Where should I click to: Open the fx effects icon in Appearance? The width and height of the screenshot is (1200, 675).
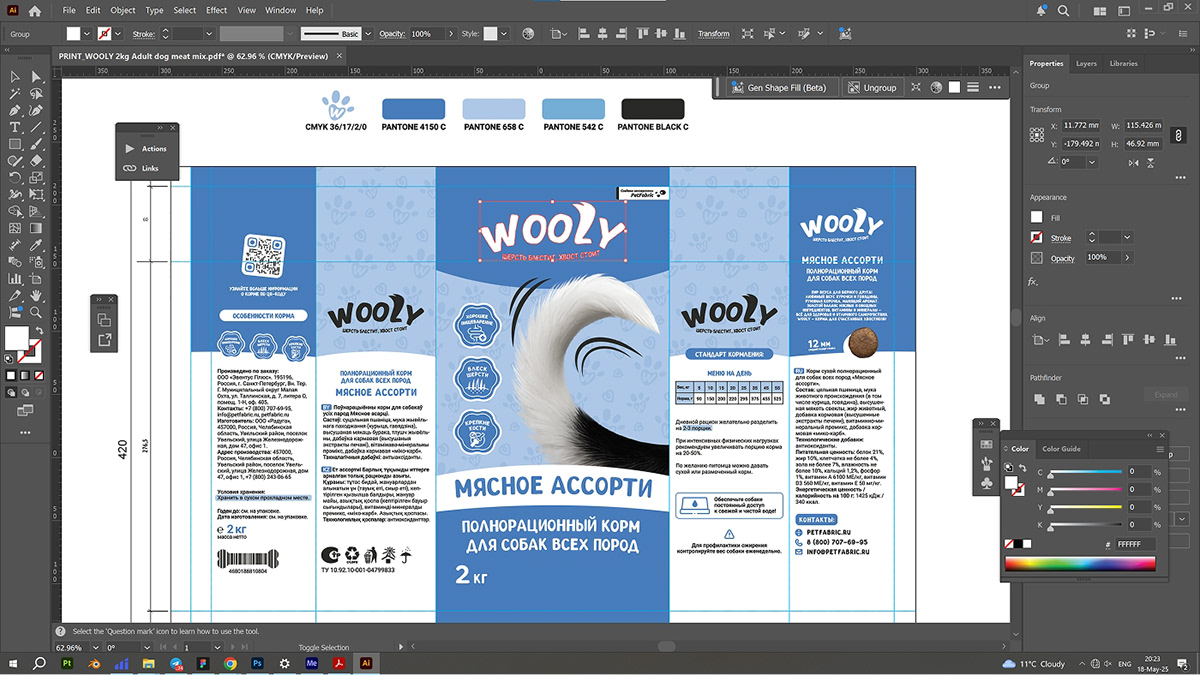click(1033, 281)
